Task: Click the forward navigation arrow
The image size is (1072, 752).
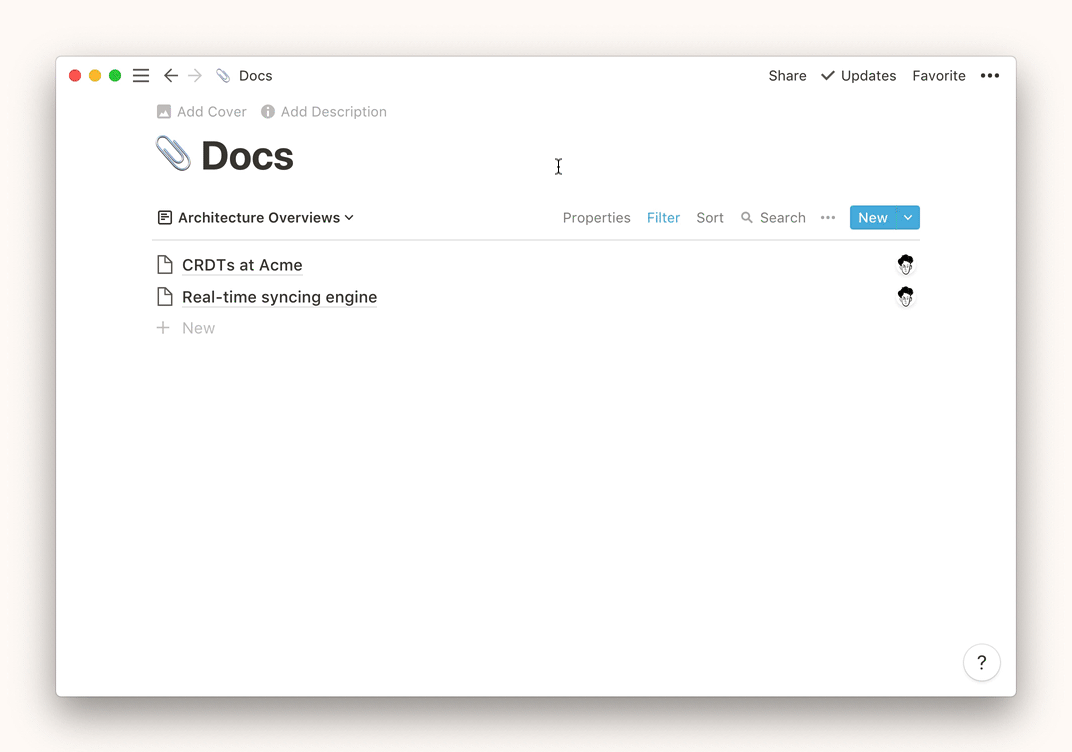Action: click(195, 76)
